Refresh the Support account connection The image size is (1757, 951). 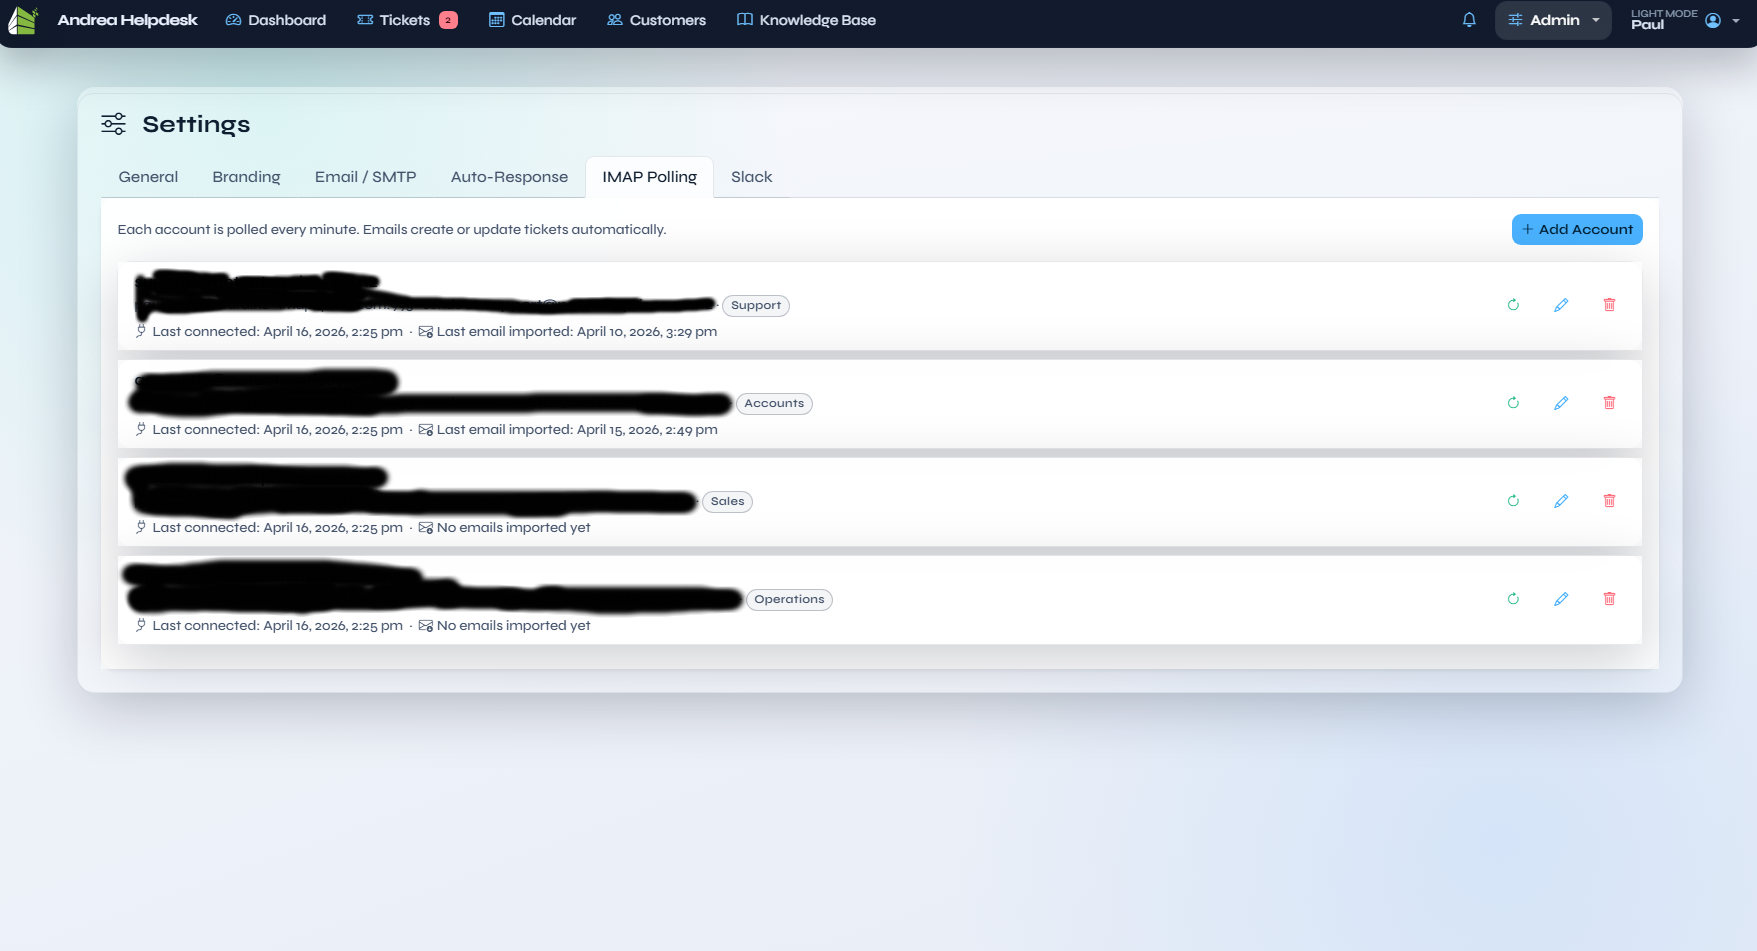1513,305
